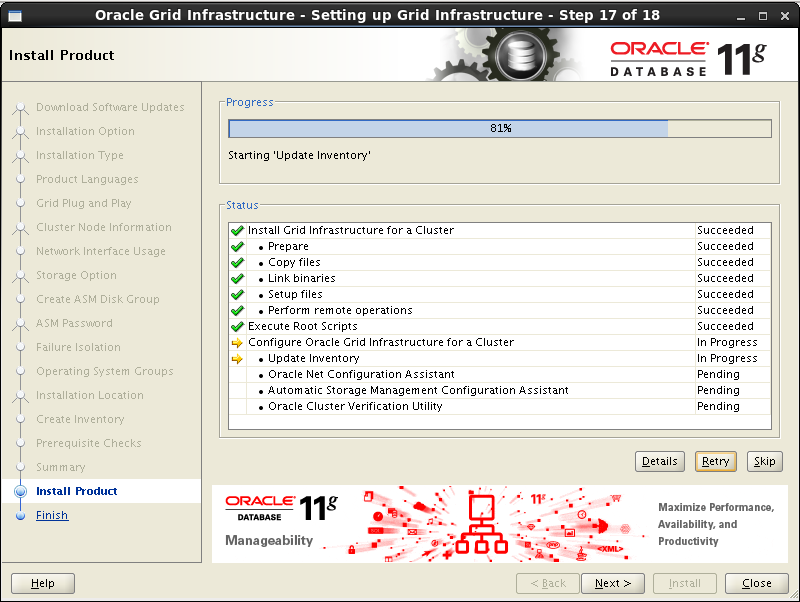This screenshot has width=800, height=602.
Task: Select Install Product step in sidebar
Action: [x=76, y=491]
